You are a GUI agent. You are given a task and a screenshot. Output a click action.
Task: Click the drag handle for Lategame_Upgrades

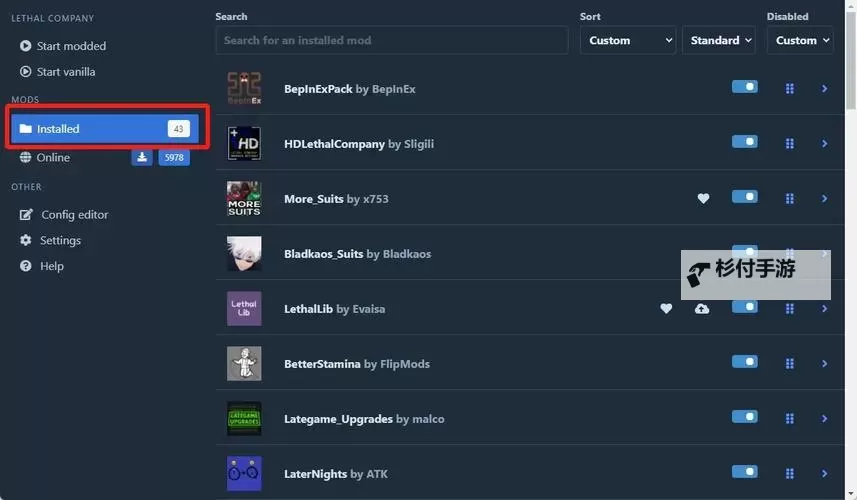789,419
